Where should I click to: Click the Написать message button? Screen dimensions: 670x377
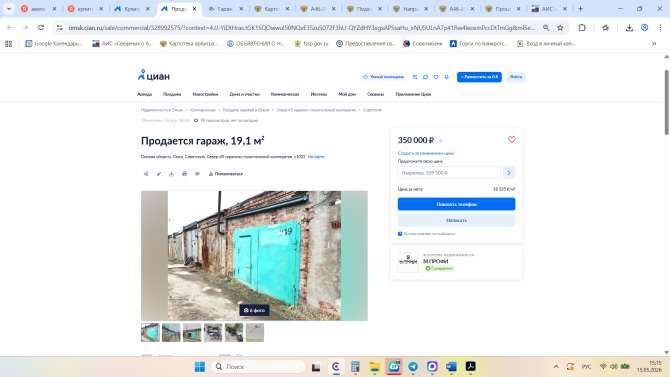point(456,220)
